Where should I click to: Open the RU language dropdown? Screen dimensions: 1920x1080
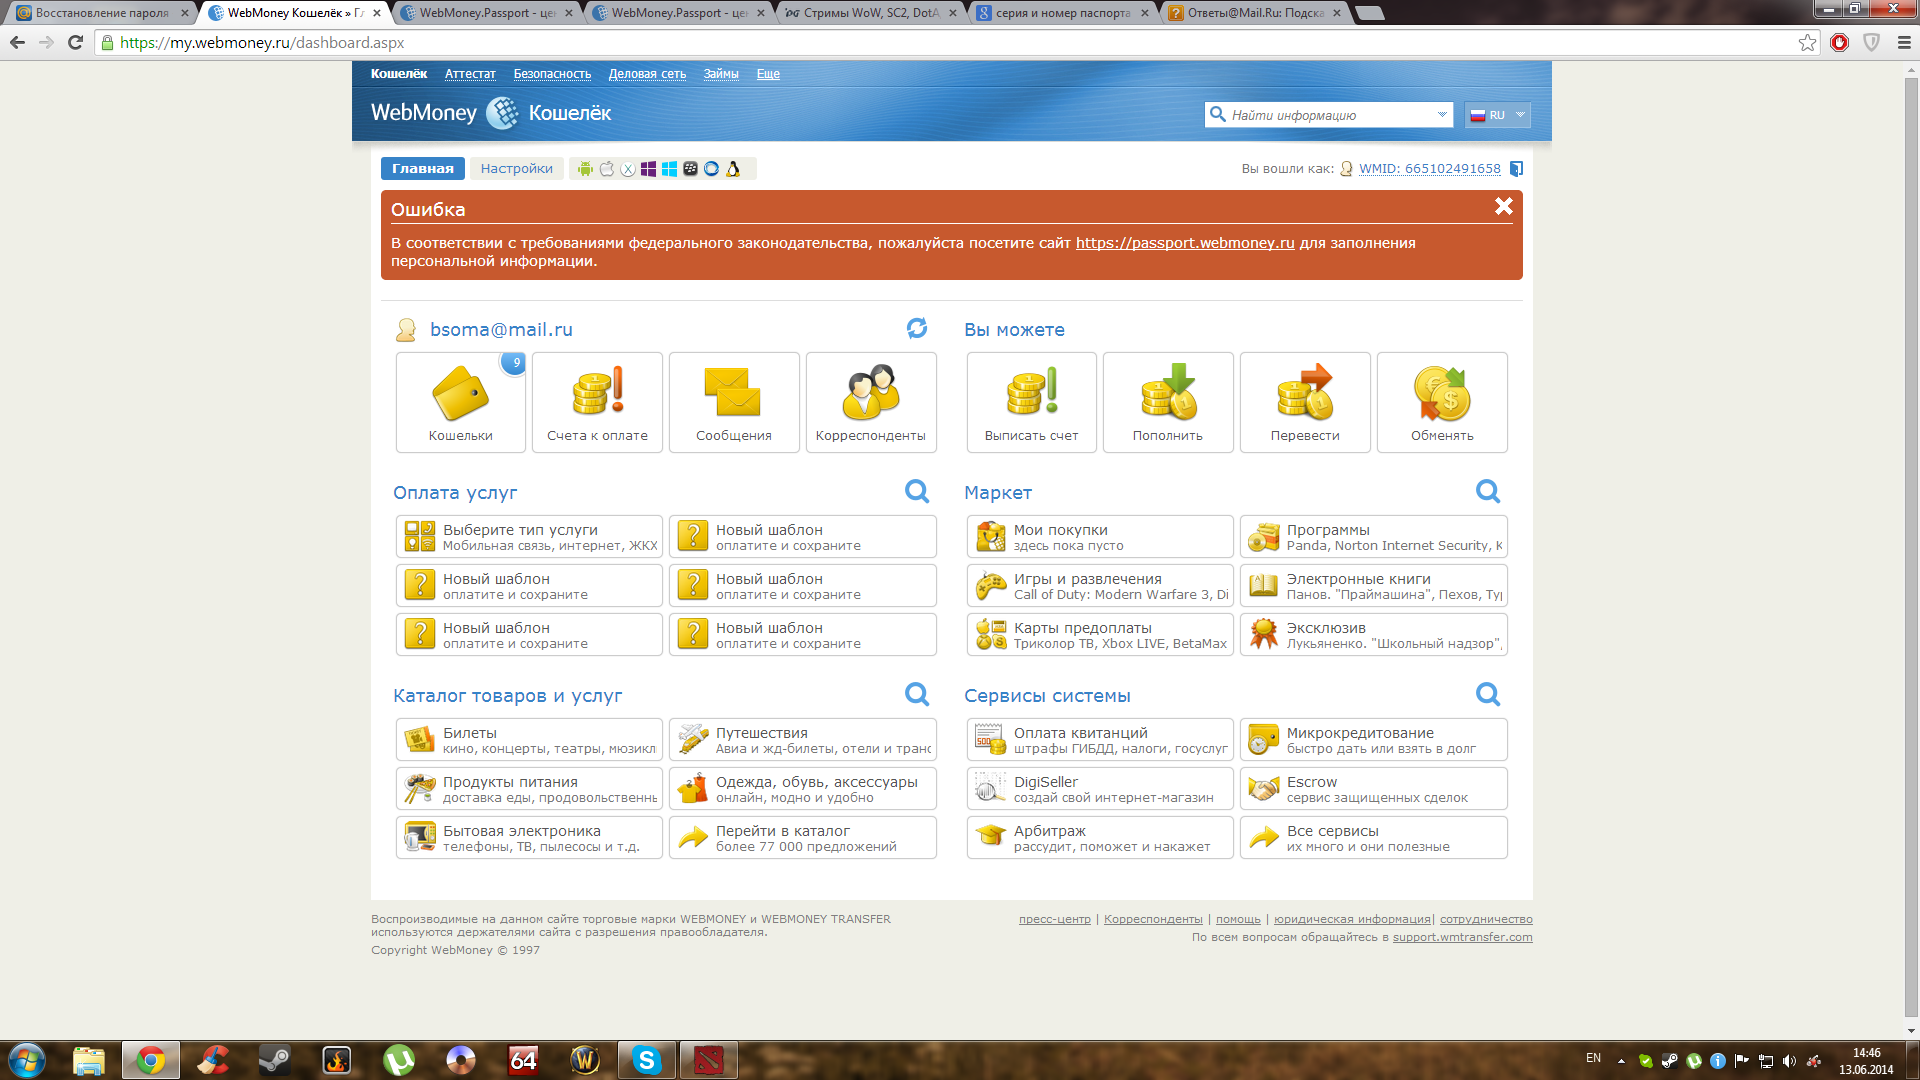click(1497, 115)
